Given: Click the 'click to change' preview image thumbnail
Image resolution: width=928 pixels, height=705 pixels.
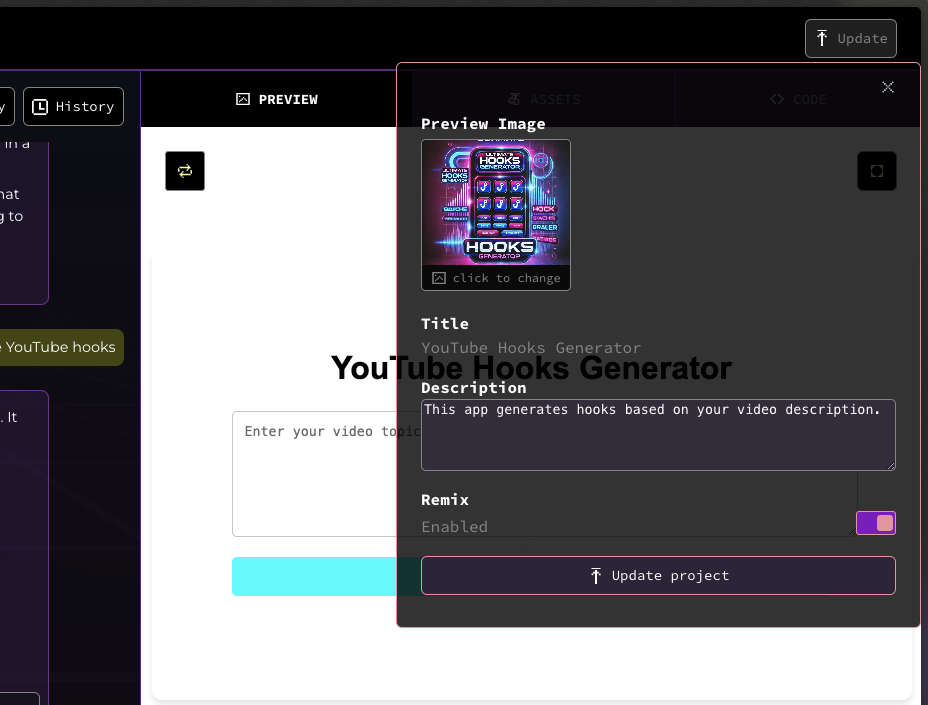Looking at the screenshot, I should pos(496,207).
